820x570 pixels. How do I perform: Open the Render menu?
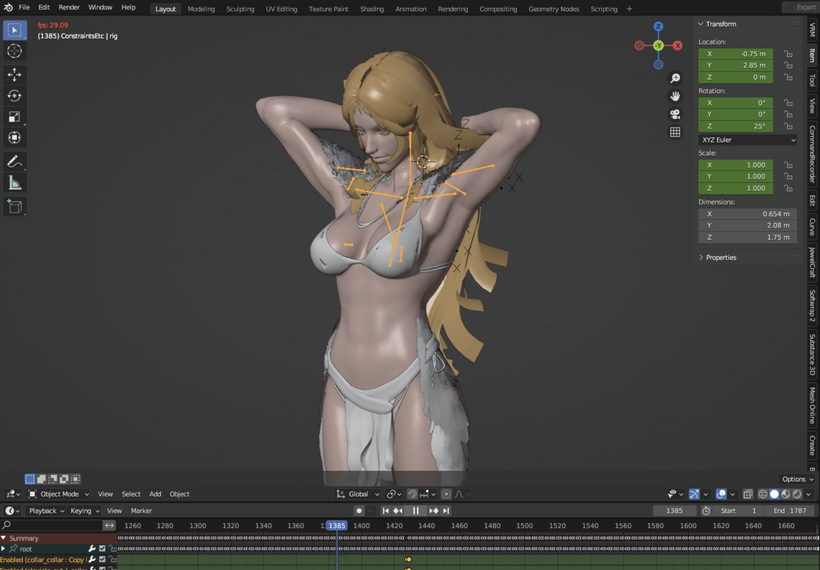point(69,7)
